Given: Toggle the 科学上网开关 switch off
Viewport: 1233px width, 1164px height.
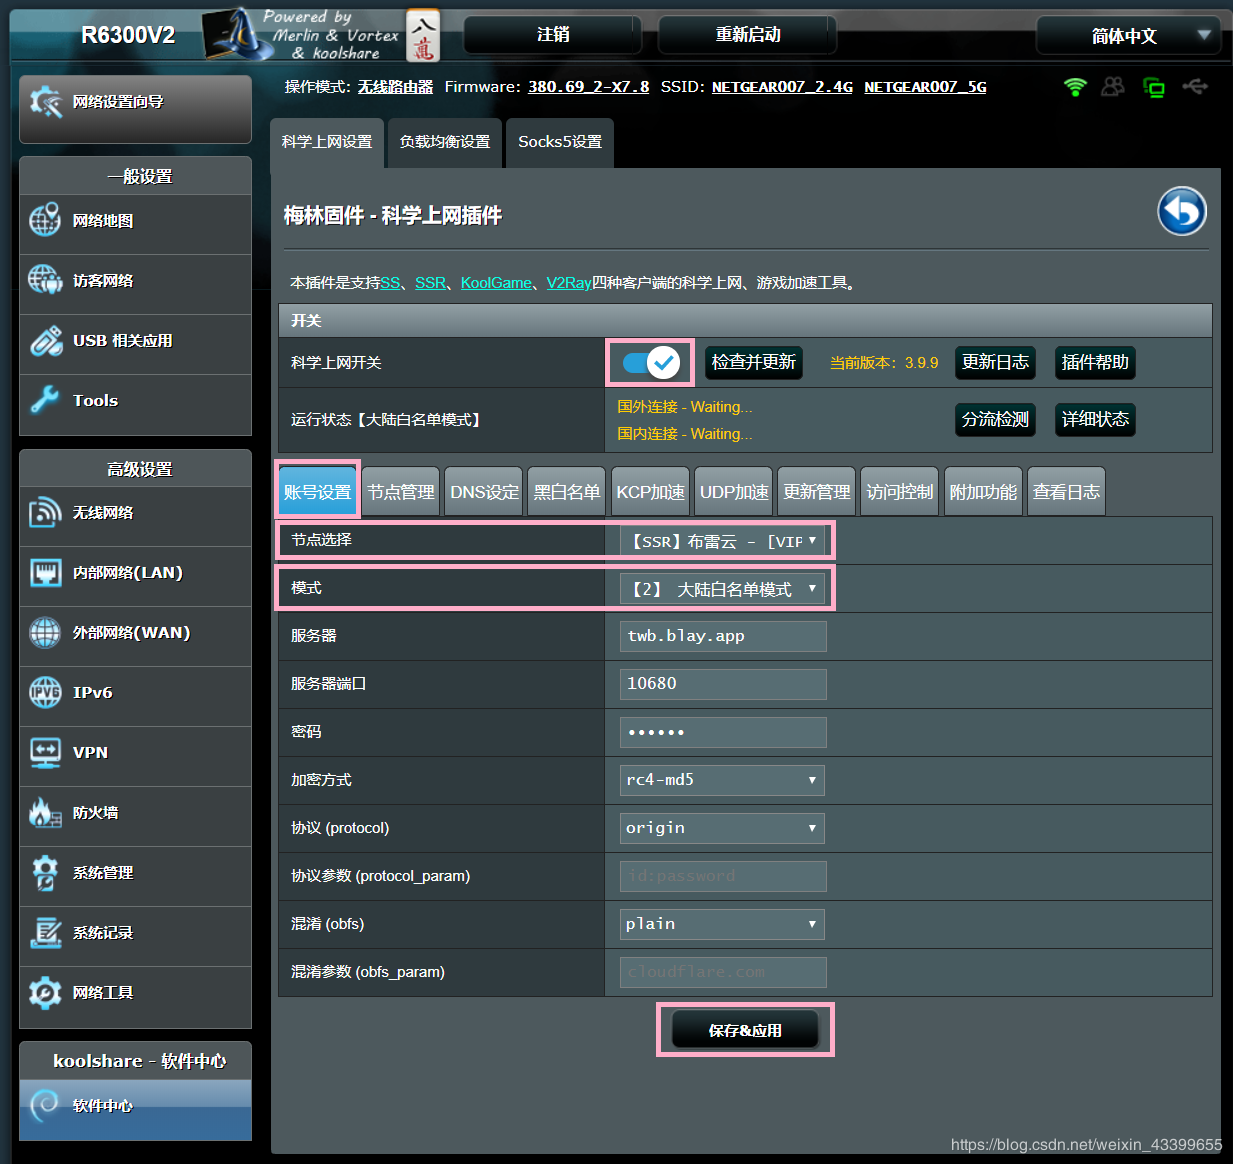Looking at the screenshot, I should coord(651,362).
